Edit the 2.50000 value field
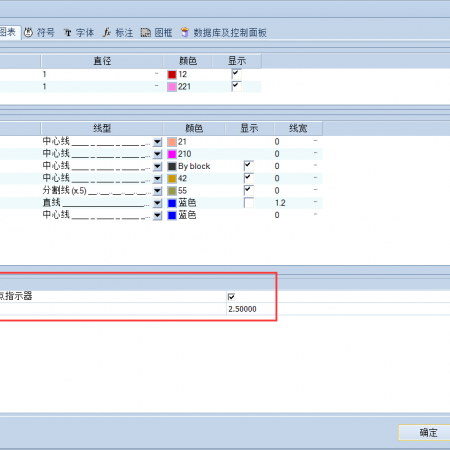The width and height of the screenshot is (450, 450). (x=251, y=309)
